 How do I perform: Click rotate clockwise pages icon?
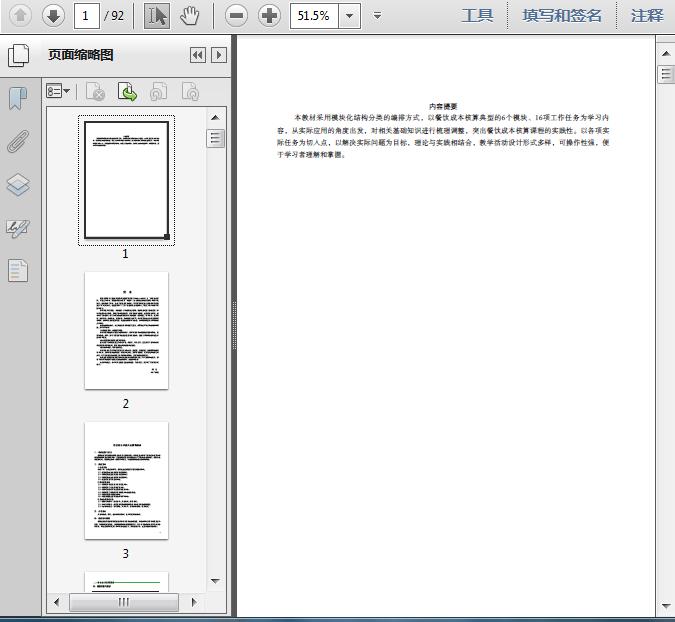[x=190, y=91]
